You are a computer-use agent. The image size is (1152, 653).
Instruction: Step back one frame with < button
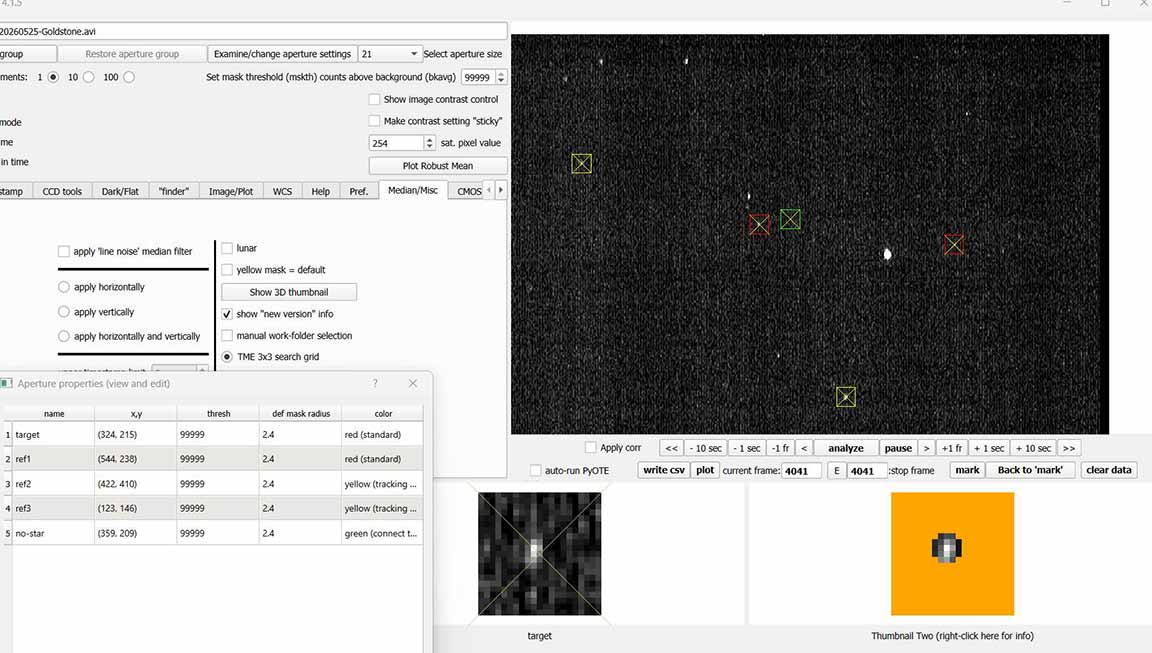pos(804,448)
